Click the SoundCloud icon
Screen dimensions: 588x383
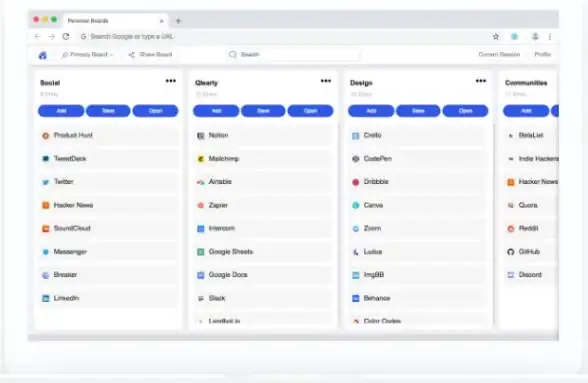pos(46,229)
